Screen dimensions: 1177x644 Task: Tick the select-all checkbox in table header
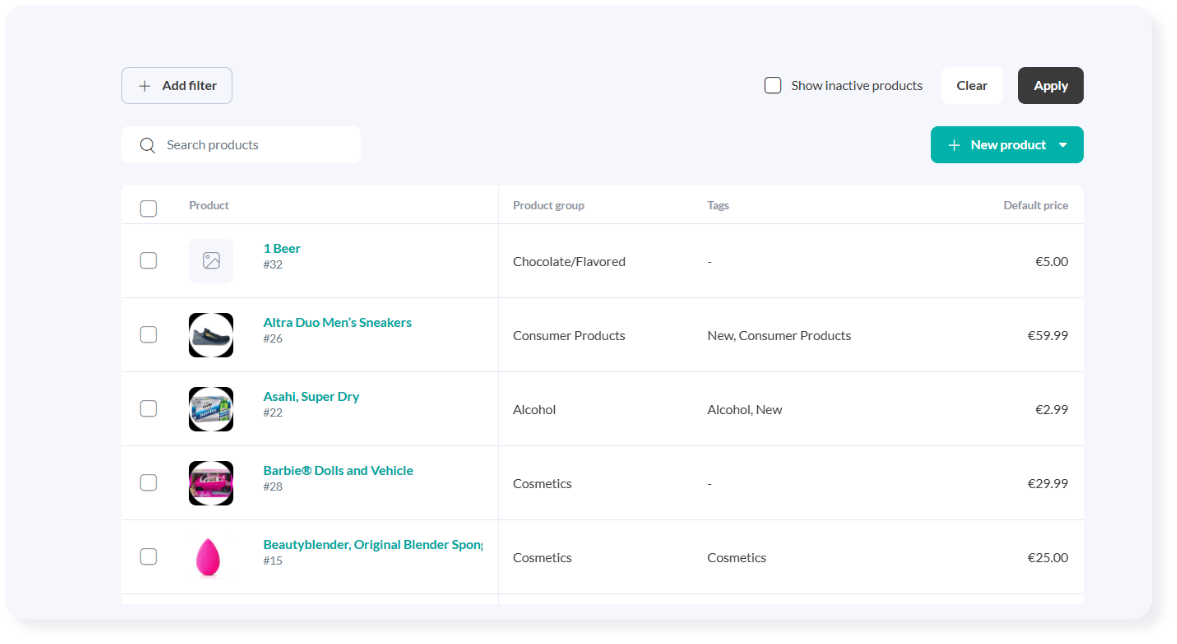[149, 208]
